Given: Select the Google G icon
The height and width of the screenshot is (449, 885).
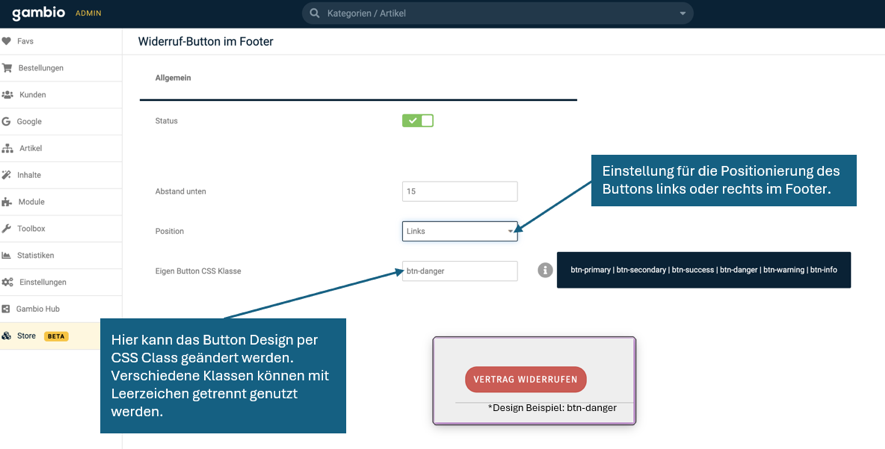Looking at the screenshot, I should (x=6, y=121).
